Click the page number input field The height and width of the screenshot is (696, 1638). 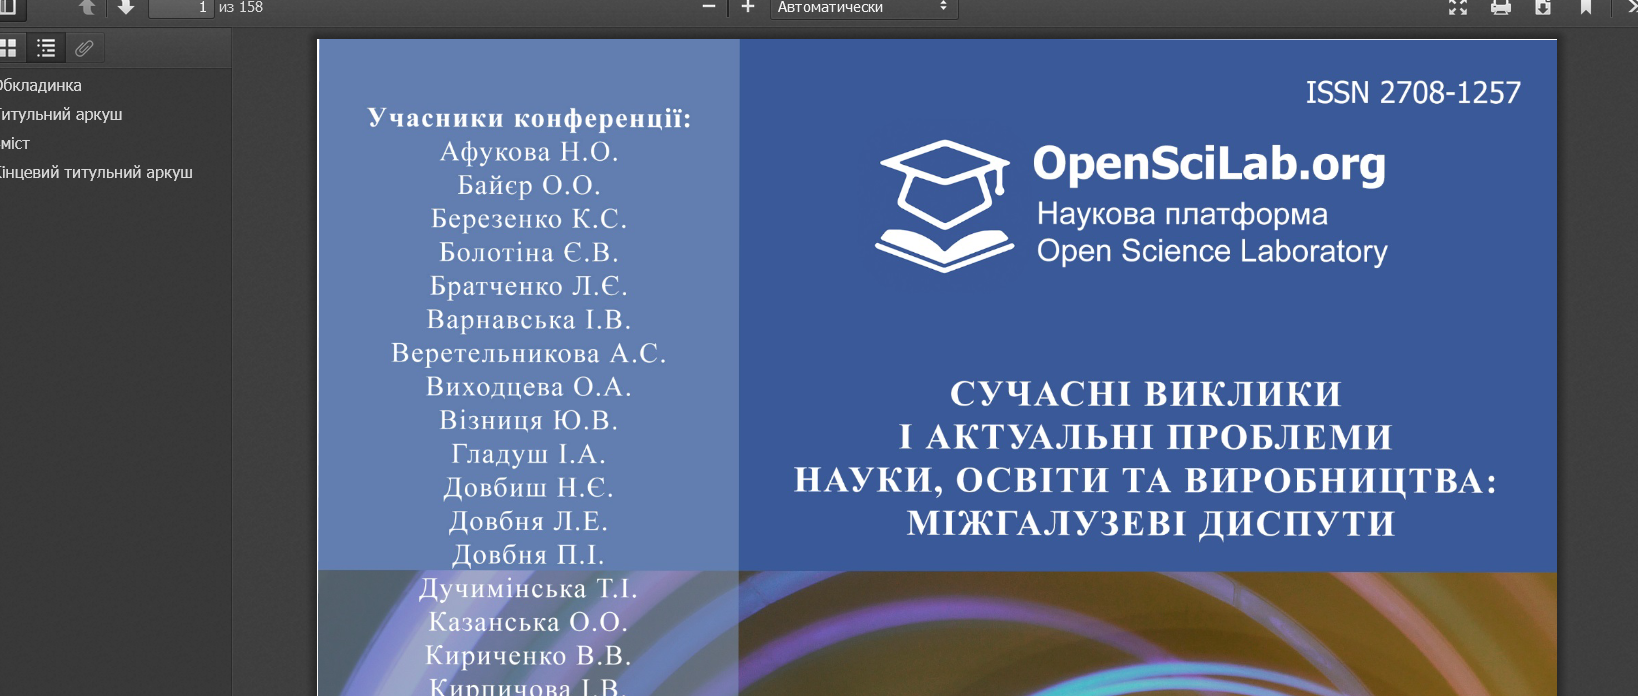(181, 8)
